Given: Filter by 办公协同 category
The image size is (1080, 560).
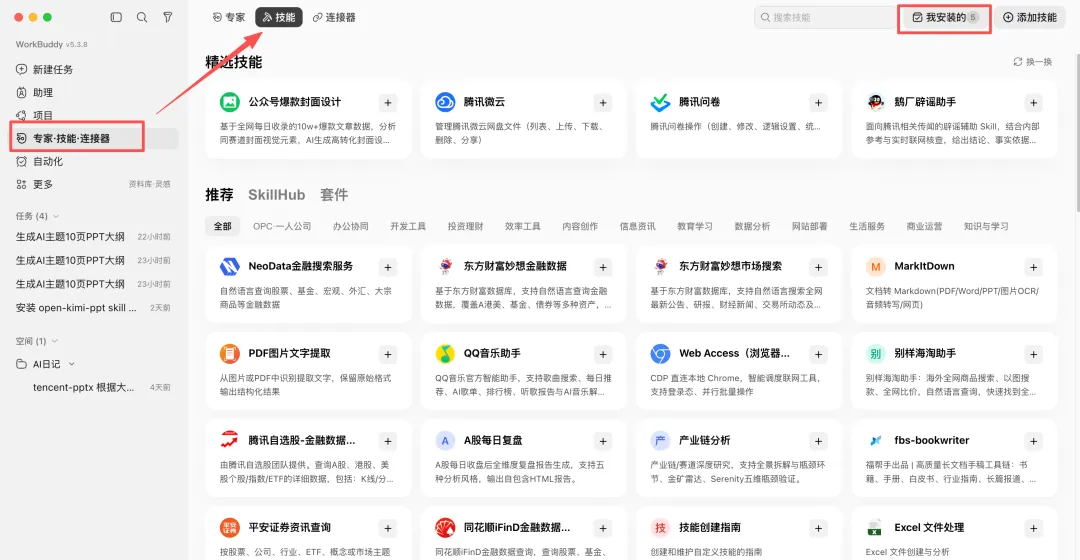Looking at the screenshot, I should (351, 226).
